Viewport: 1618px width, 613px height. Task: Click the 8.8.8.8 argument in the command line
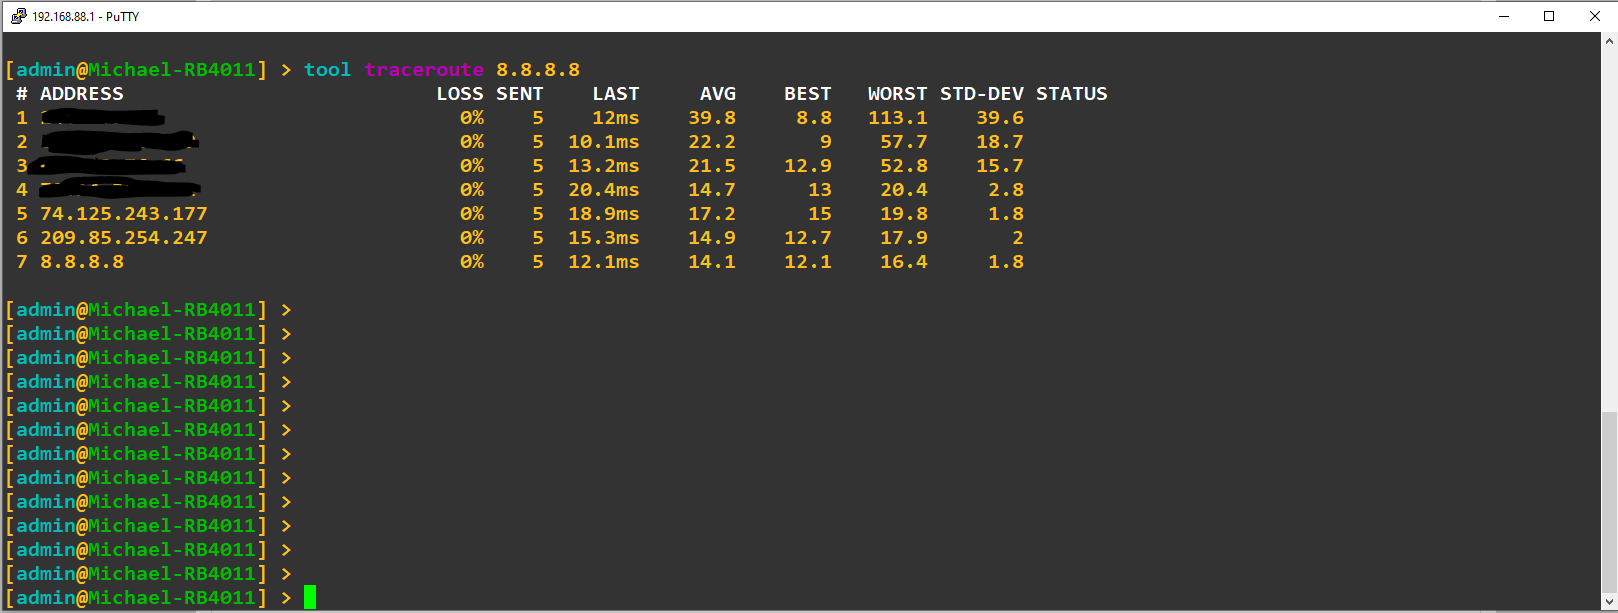point(538,70)
